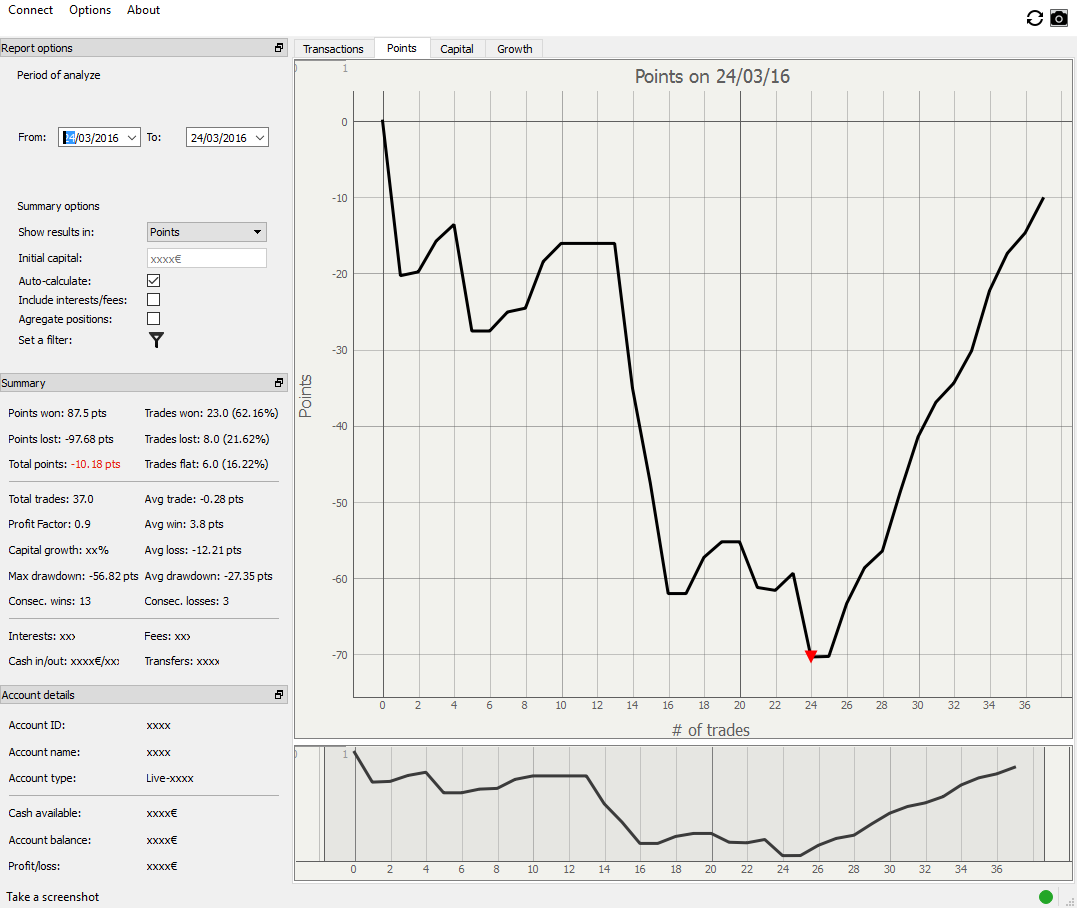Enable Include interests/fees checkbox

[x=154, y=299]
